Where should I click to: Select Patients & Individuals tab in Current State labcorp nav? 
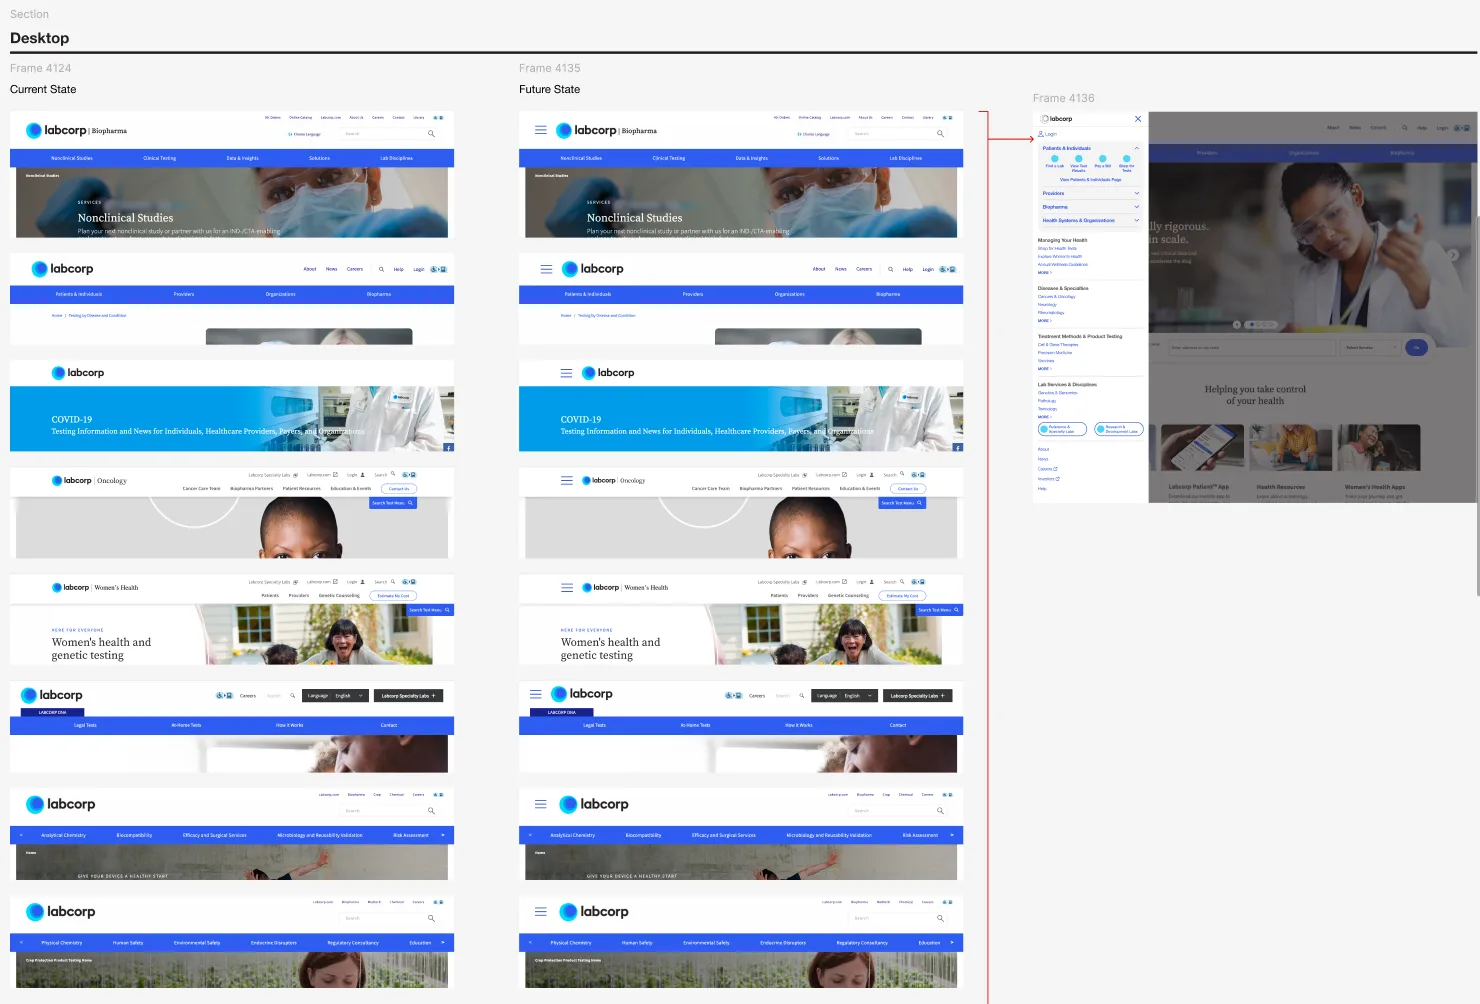coord(79,294)
